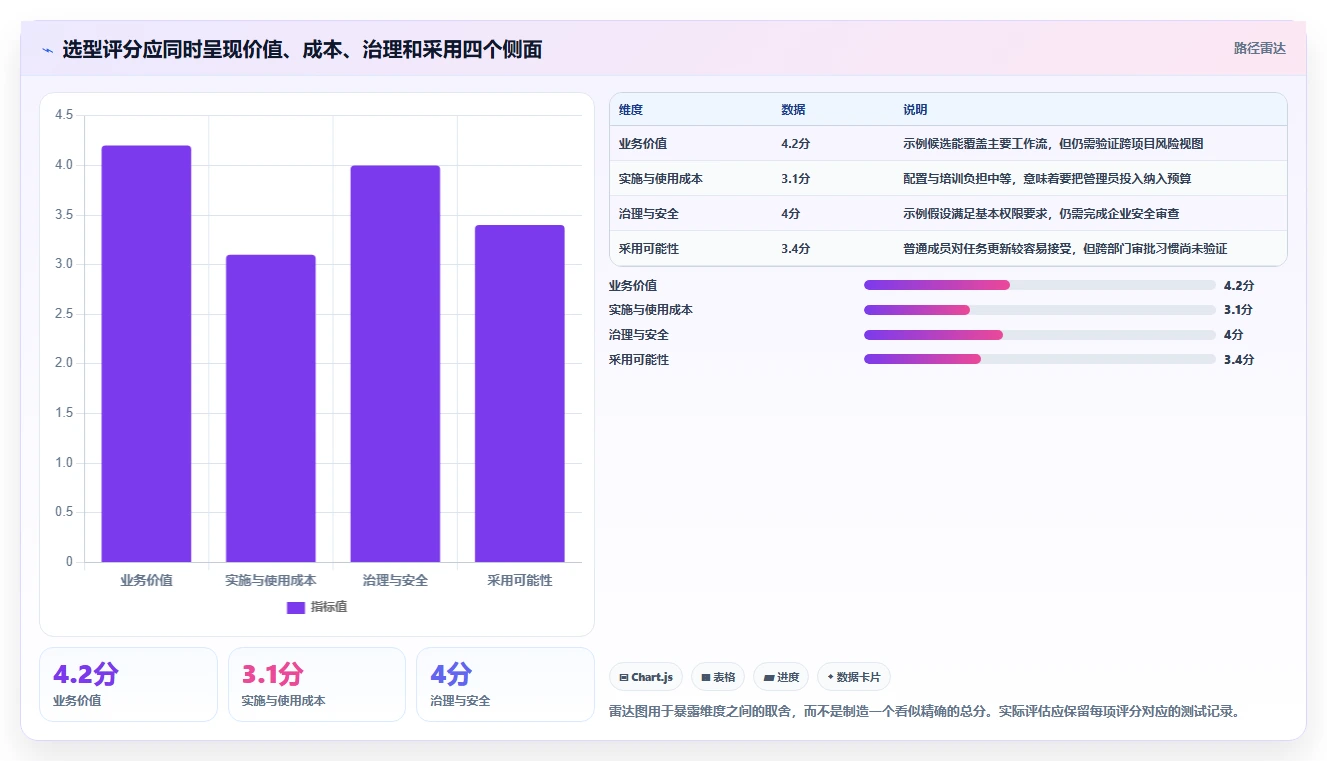Toggle the 指标值 legend label

329,607
